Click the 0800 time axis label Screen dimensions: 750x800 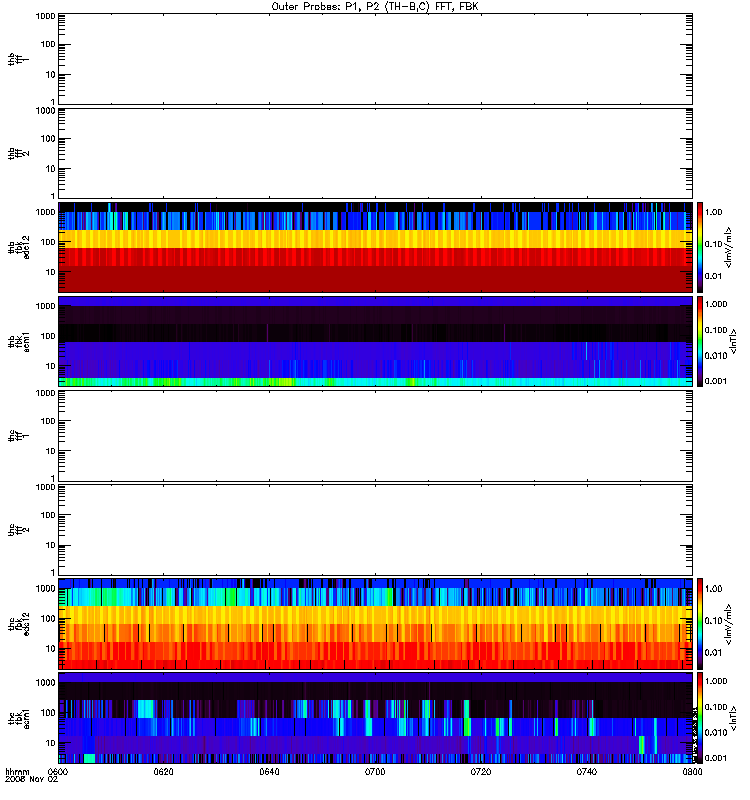point(692,772)
